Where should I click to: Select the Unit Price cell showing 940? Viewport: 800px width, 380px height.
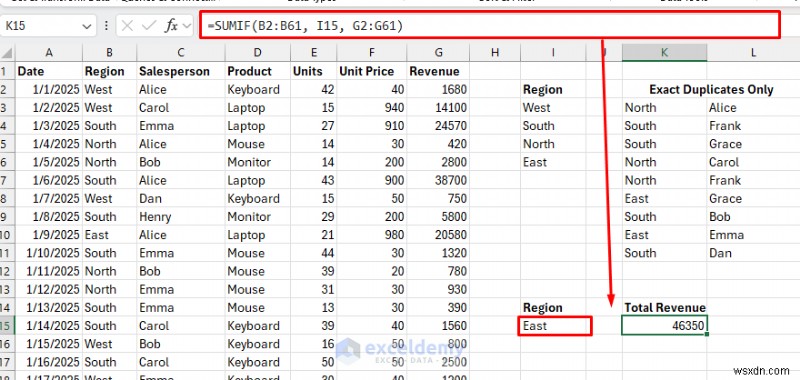click(x=371, y=108)
